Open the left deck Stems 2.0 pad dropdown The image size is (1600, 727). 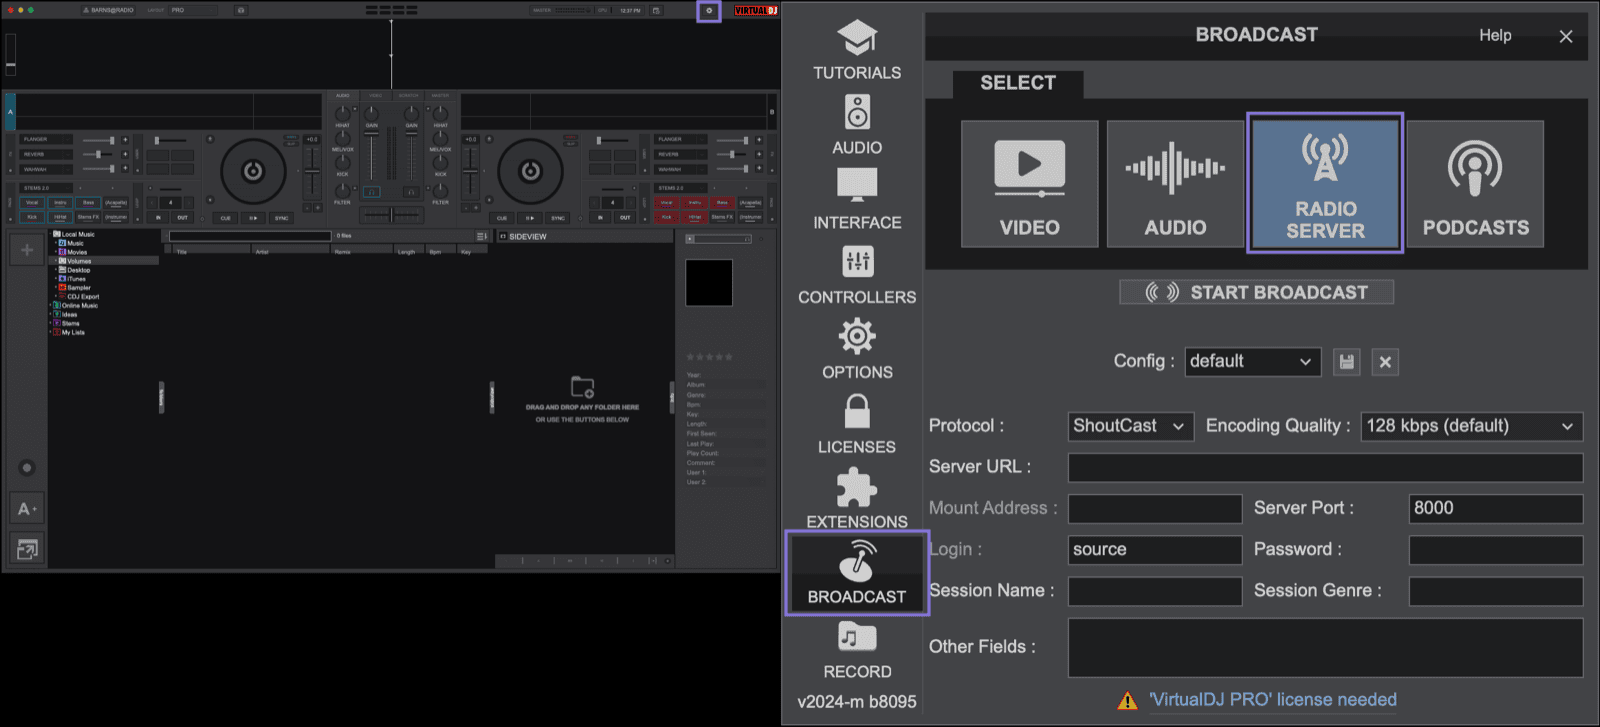tap(46, 188)
